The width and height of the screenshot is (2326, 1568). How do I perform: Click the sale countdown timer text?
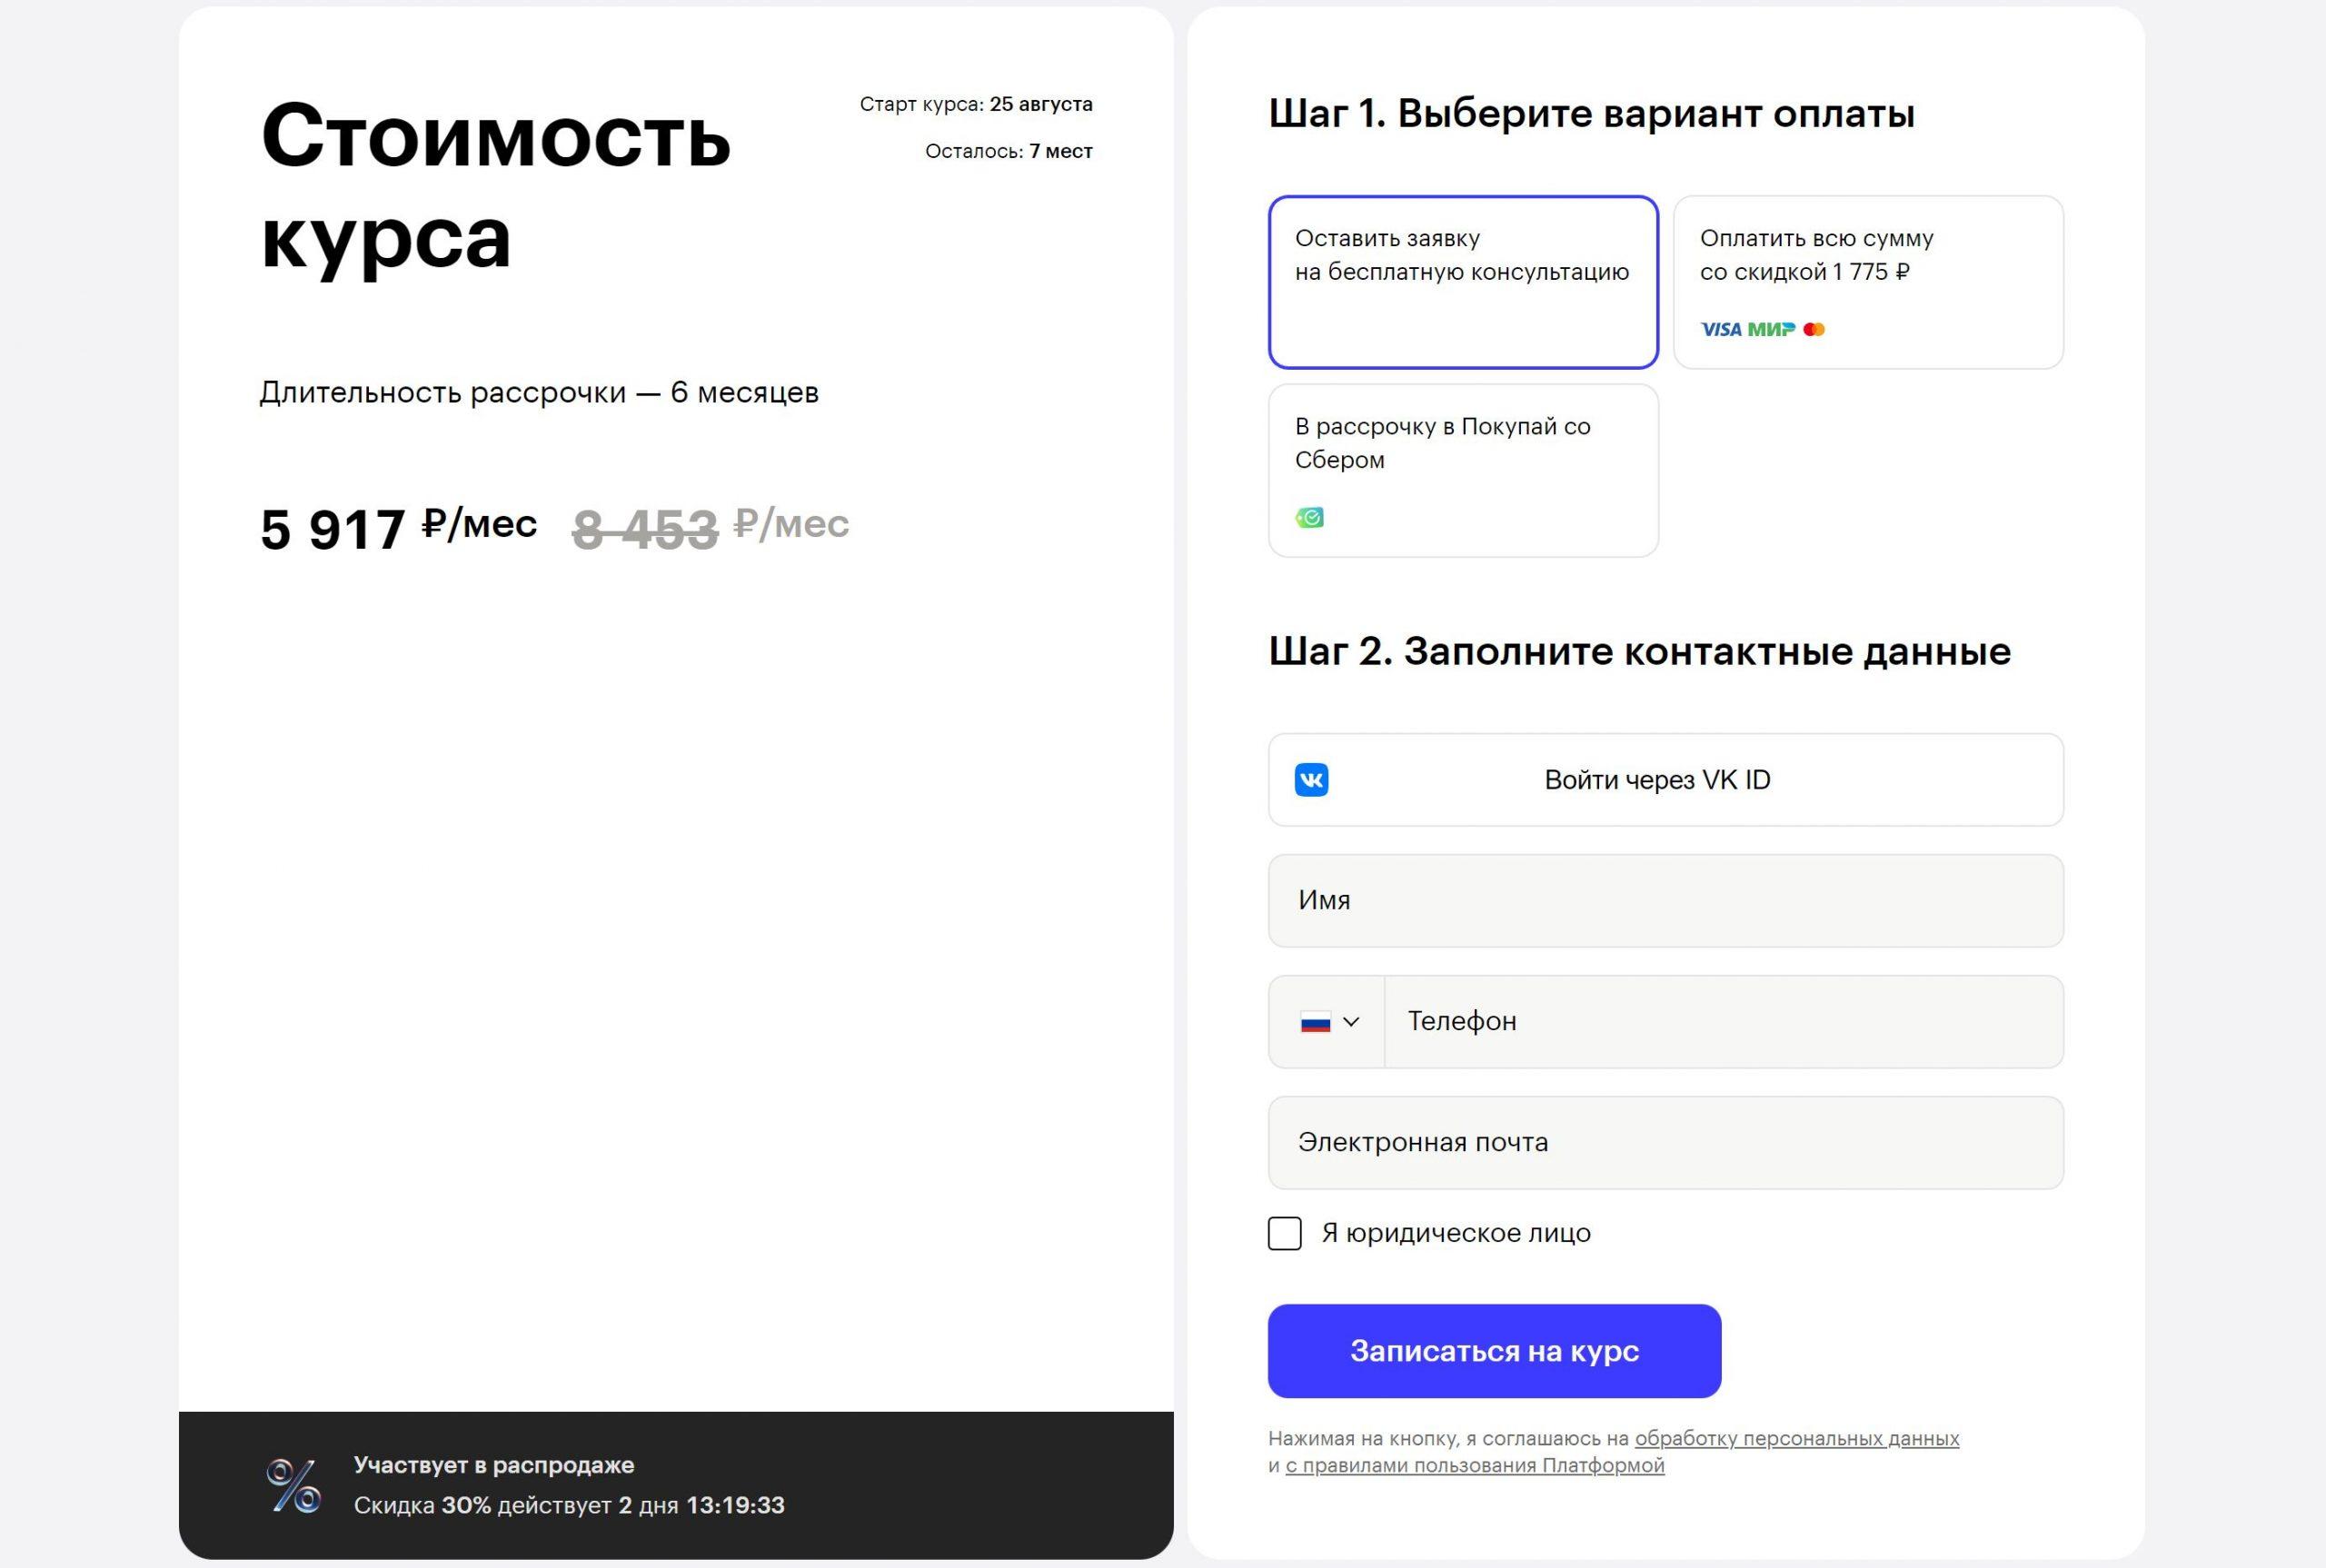tap(735, 1505)
